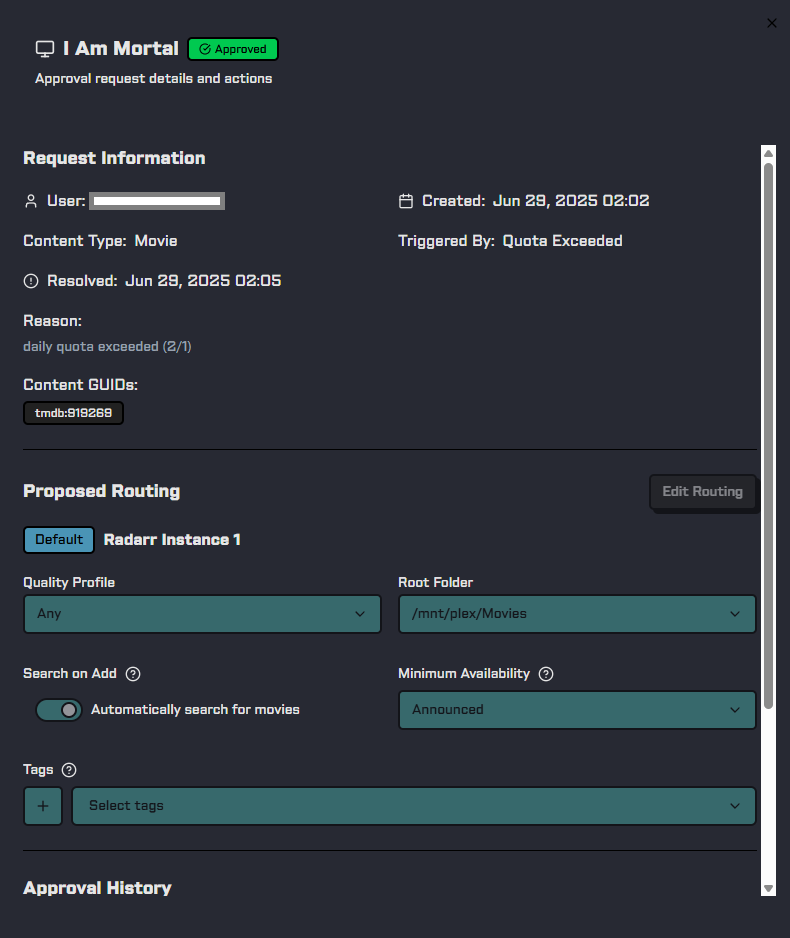The image size is (790, 938).
Task: Click the 'Jun 29, 2025 02:05' resolved date
Action: [203, 281]
